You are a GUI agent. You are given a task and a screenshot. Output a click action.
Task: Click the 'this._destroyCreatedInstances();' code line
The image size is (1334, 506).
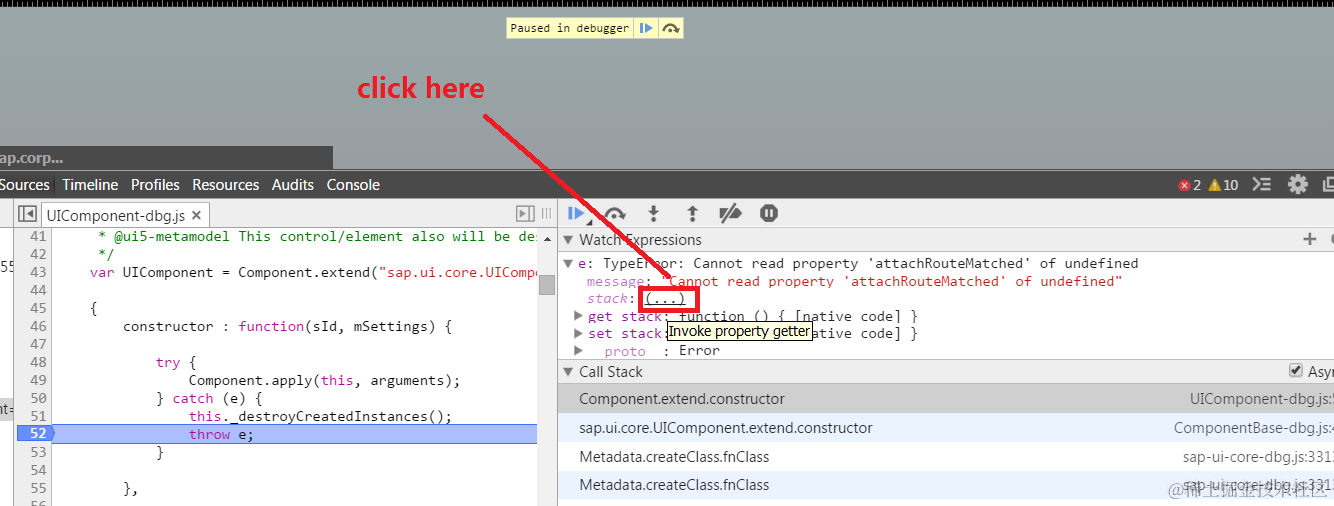(320, 416)
